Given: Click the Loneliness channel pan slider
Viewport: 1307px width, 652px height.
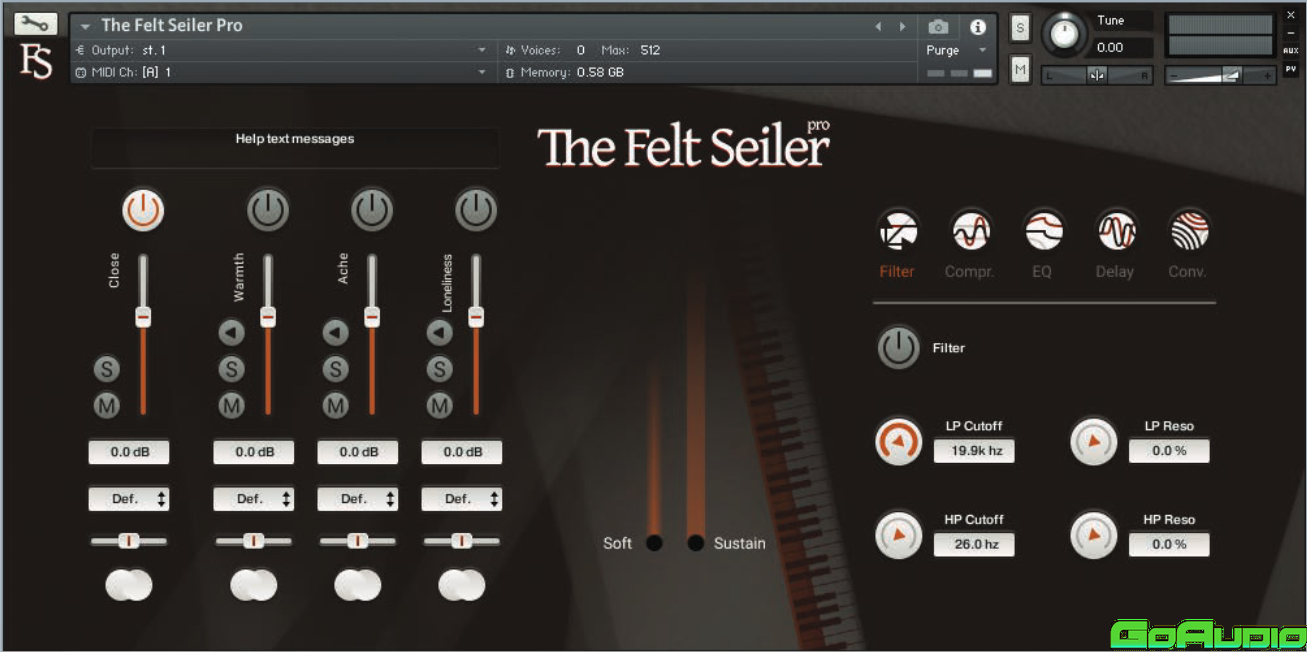Looking at the screenshot, I should click(x=462, y=541).
